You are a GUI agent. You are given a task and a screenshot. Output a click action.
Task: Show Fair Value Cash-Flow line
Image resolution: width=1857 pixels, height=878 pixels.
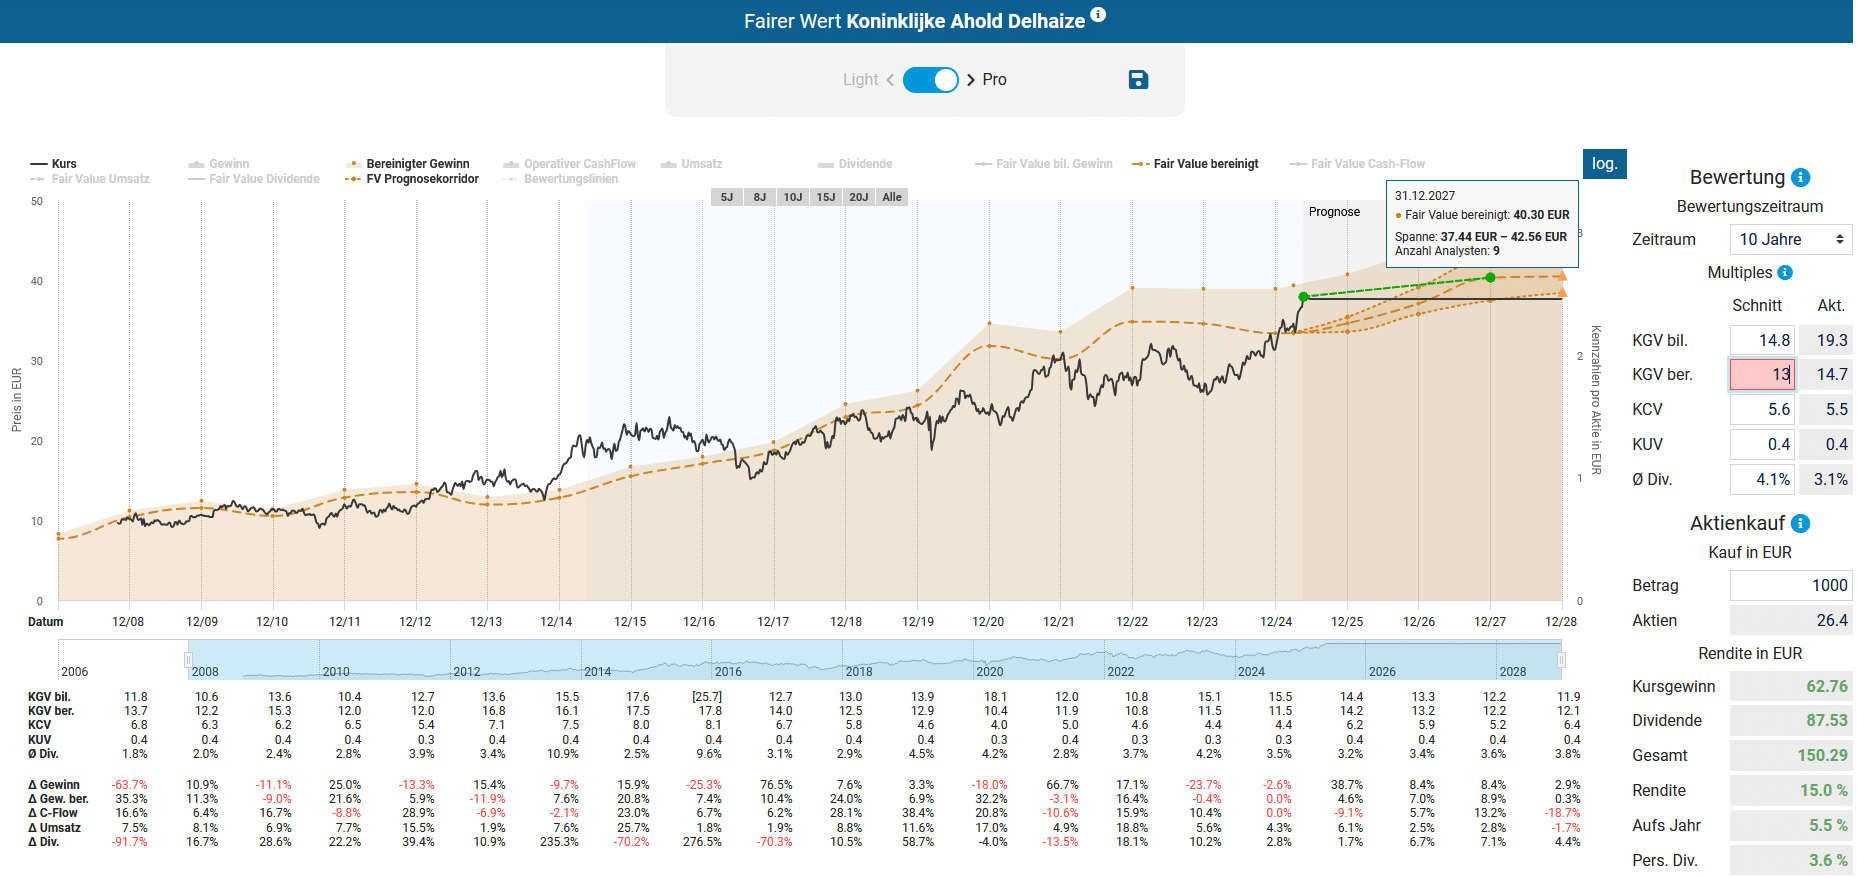[x=1357, y=164]
